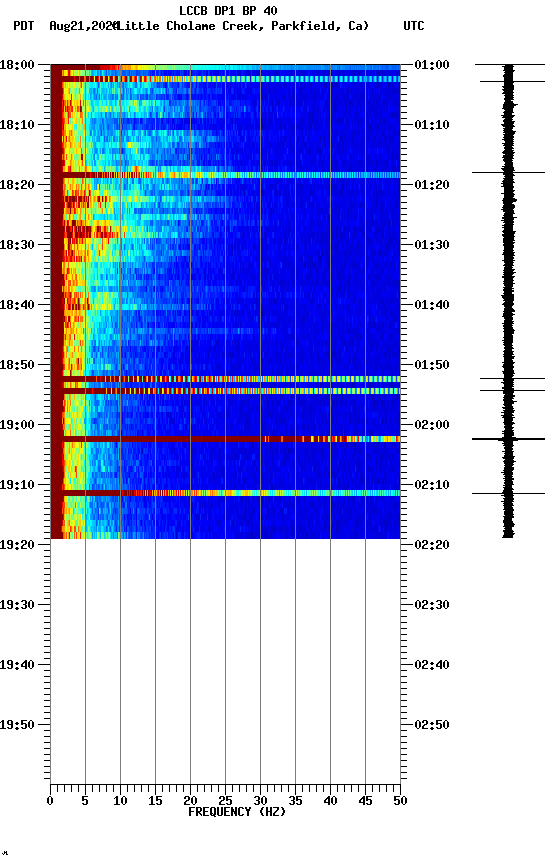
Task: Click the '19:20' PDT time label
Action: (x=17, y=545)
